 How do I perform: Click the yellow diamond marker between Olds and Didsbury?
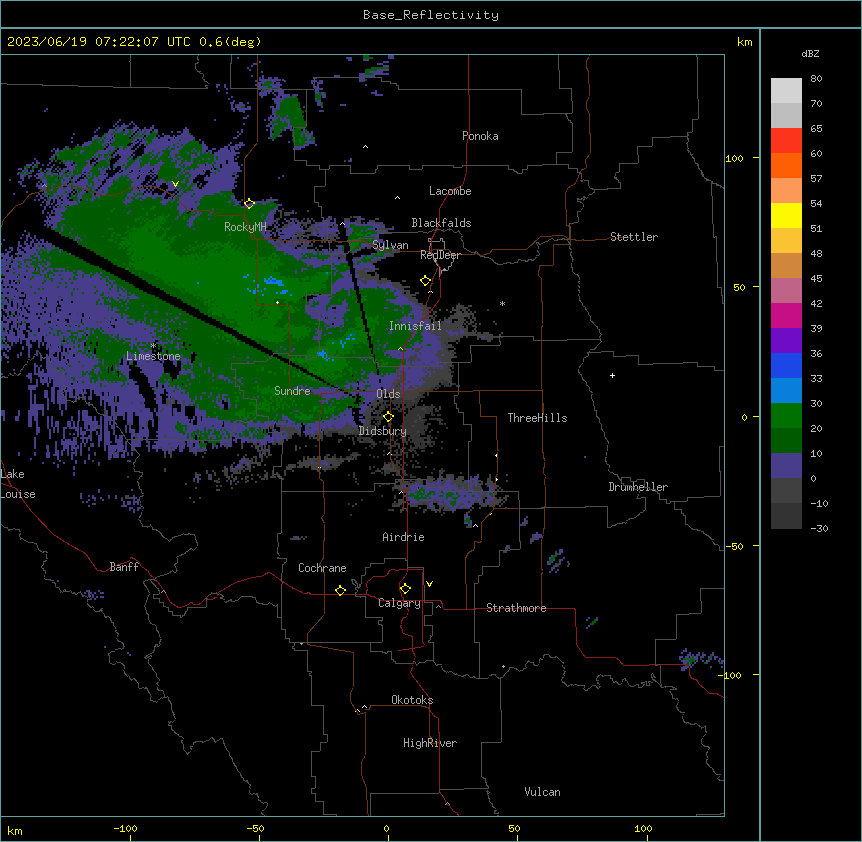coord(388,417)
